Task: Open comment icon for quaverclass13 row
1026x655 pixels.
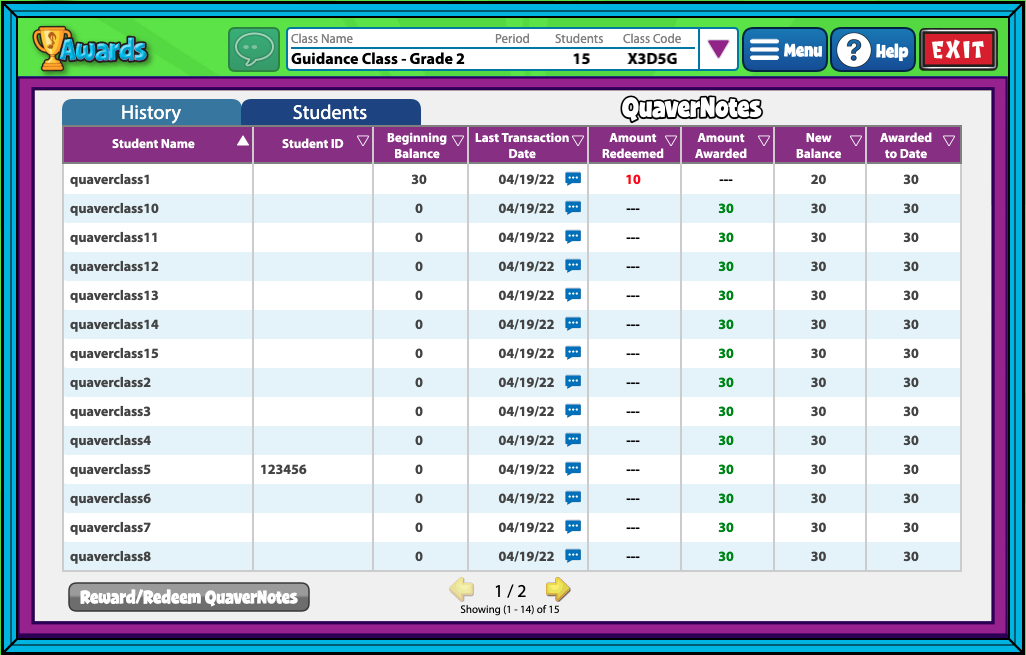Action: tap(573, 295)
